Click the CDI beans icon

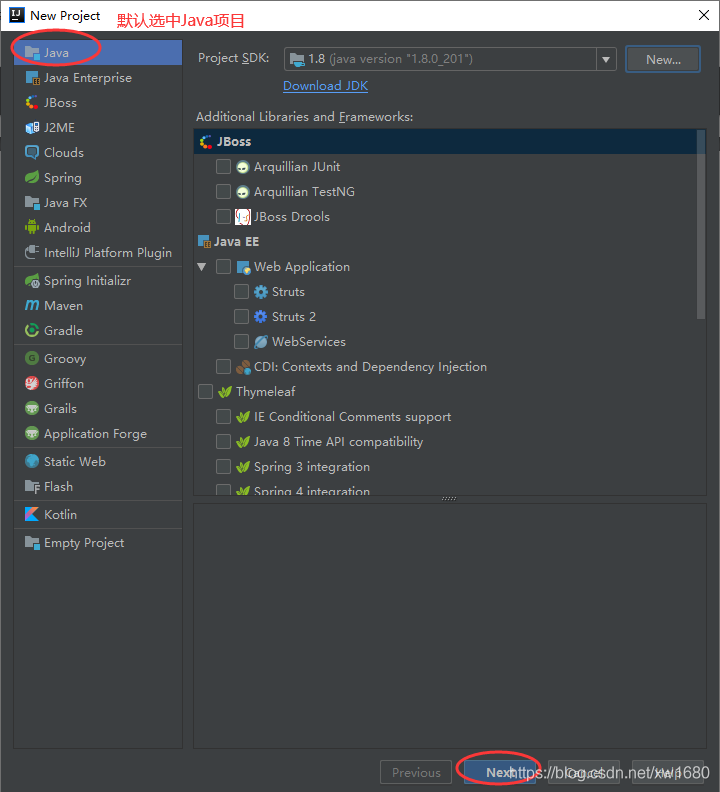[x=243, y=367]
